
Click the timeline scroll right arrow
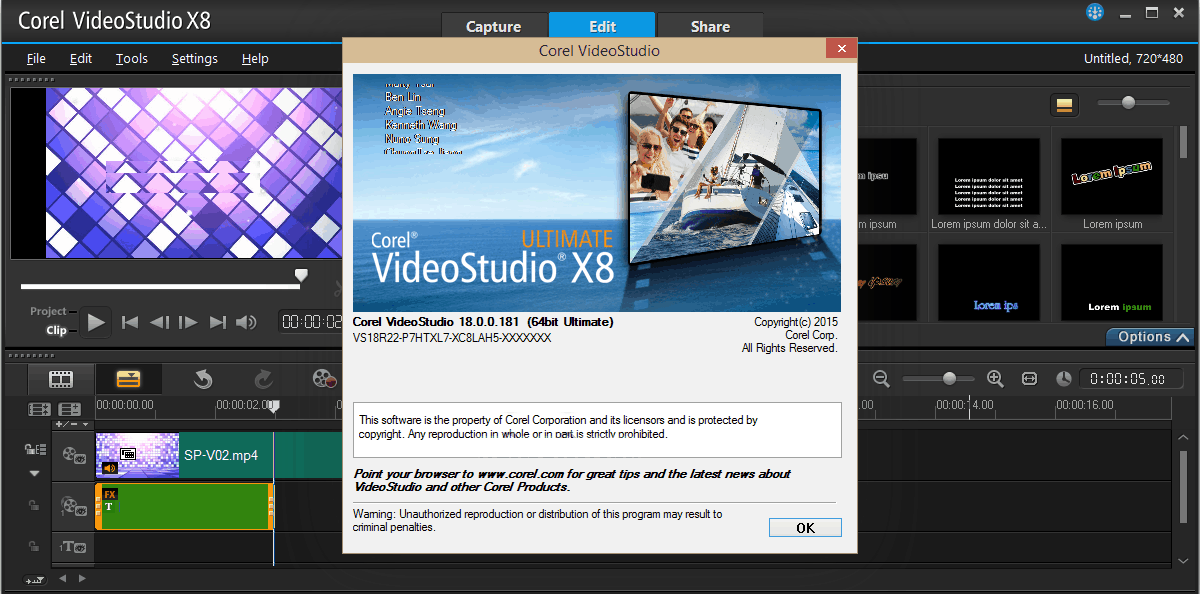pyautogui.click(x=82, y=578)
